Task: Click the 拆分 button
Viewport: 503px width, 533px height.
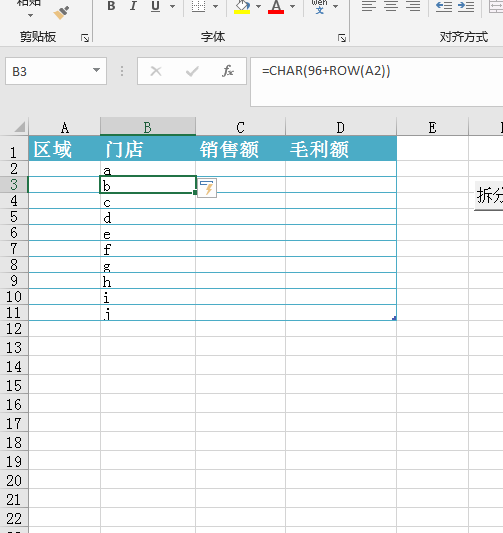Action: point(489,195)
